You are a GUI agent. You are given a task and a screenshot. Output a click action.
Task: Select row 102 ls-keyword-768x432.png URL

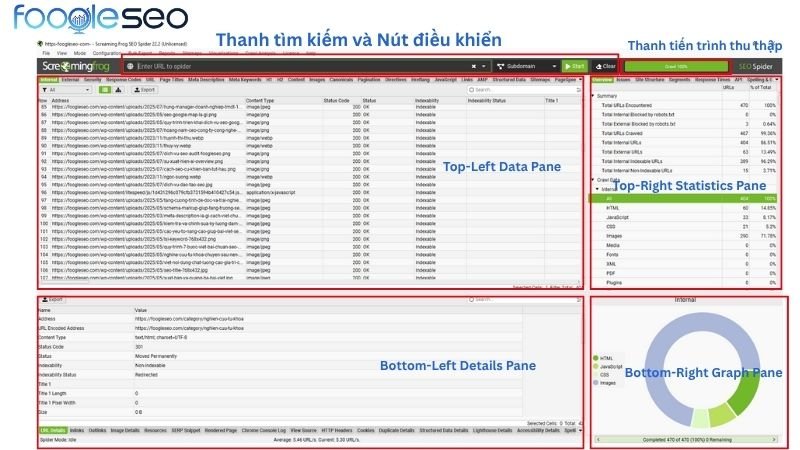click(x=310, y=239)
